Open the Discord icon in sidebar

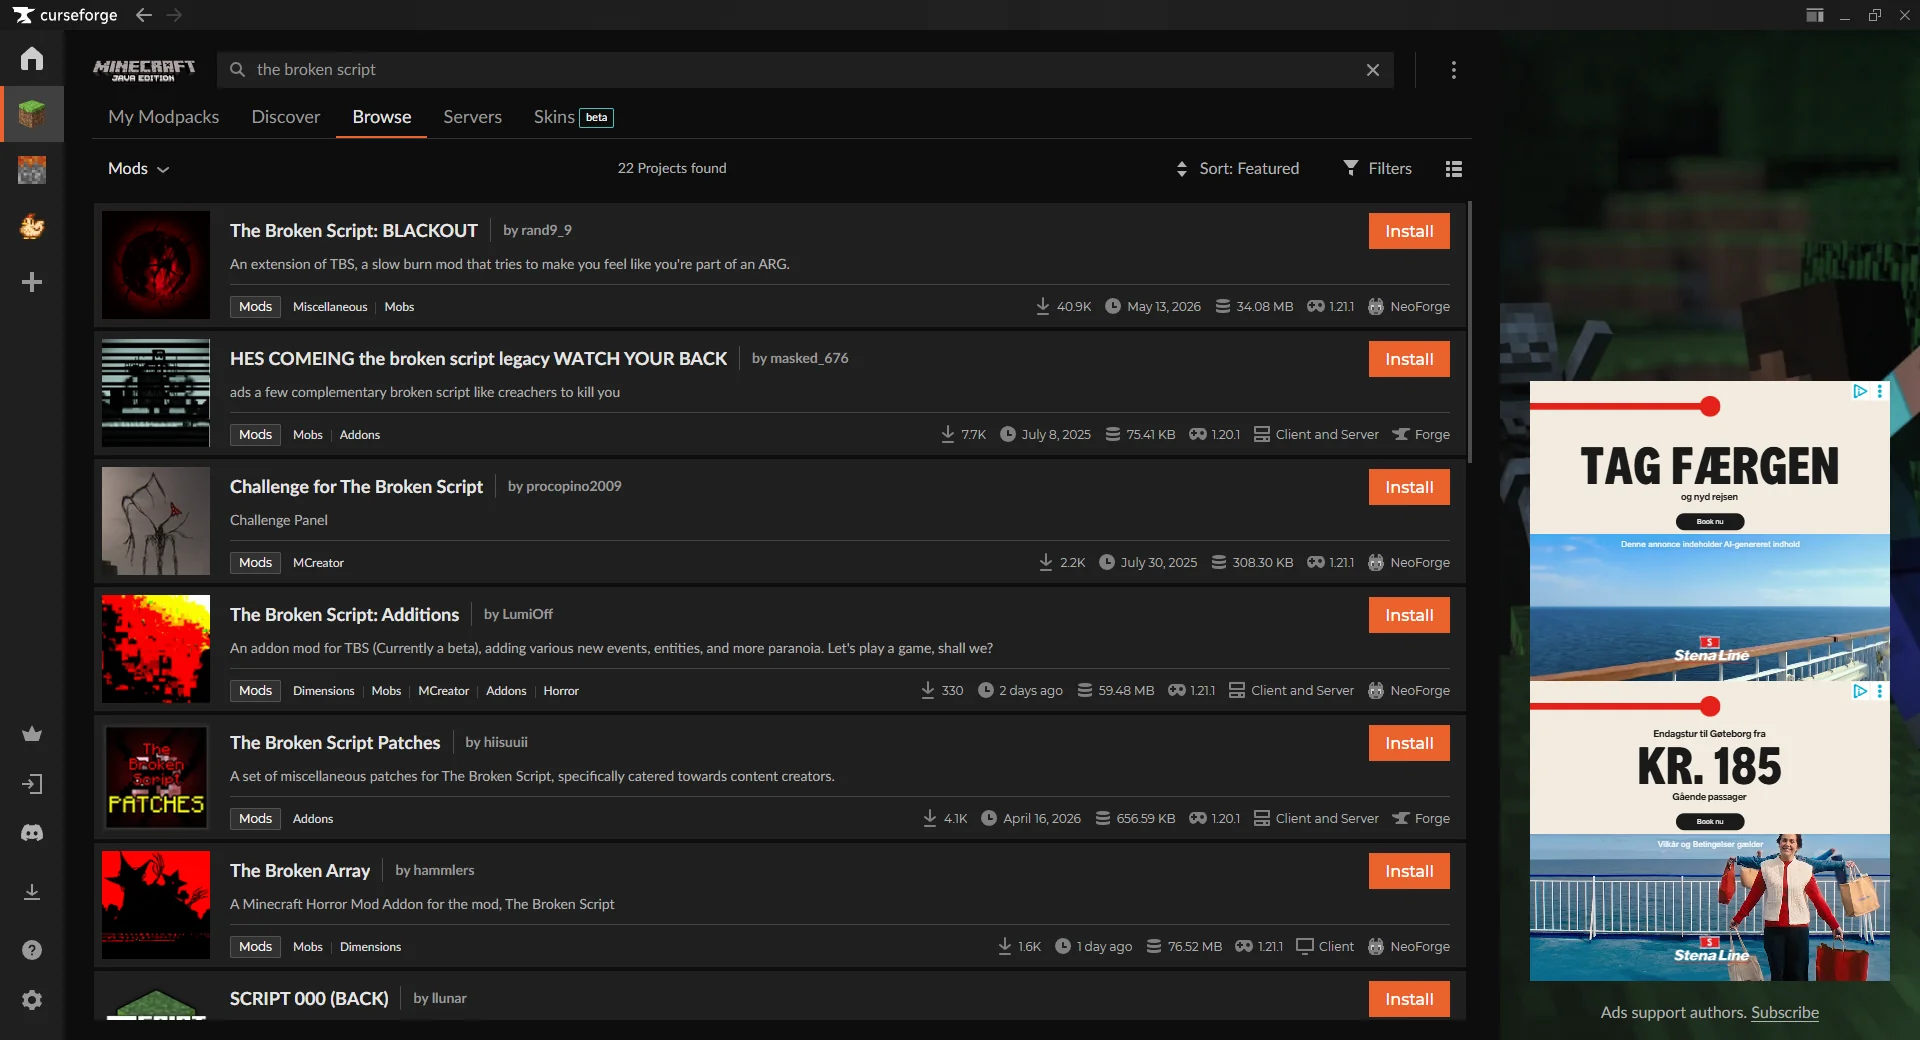pos(32,833)
